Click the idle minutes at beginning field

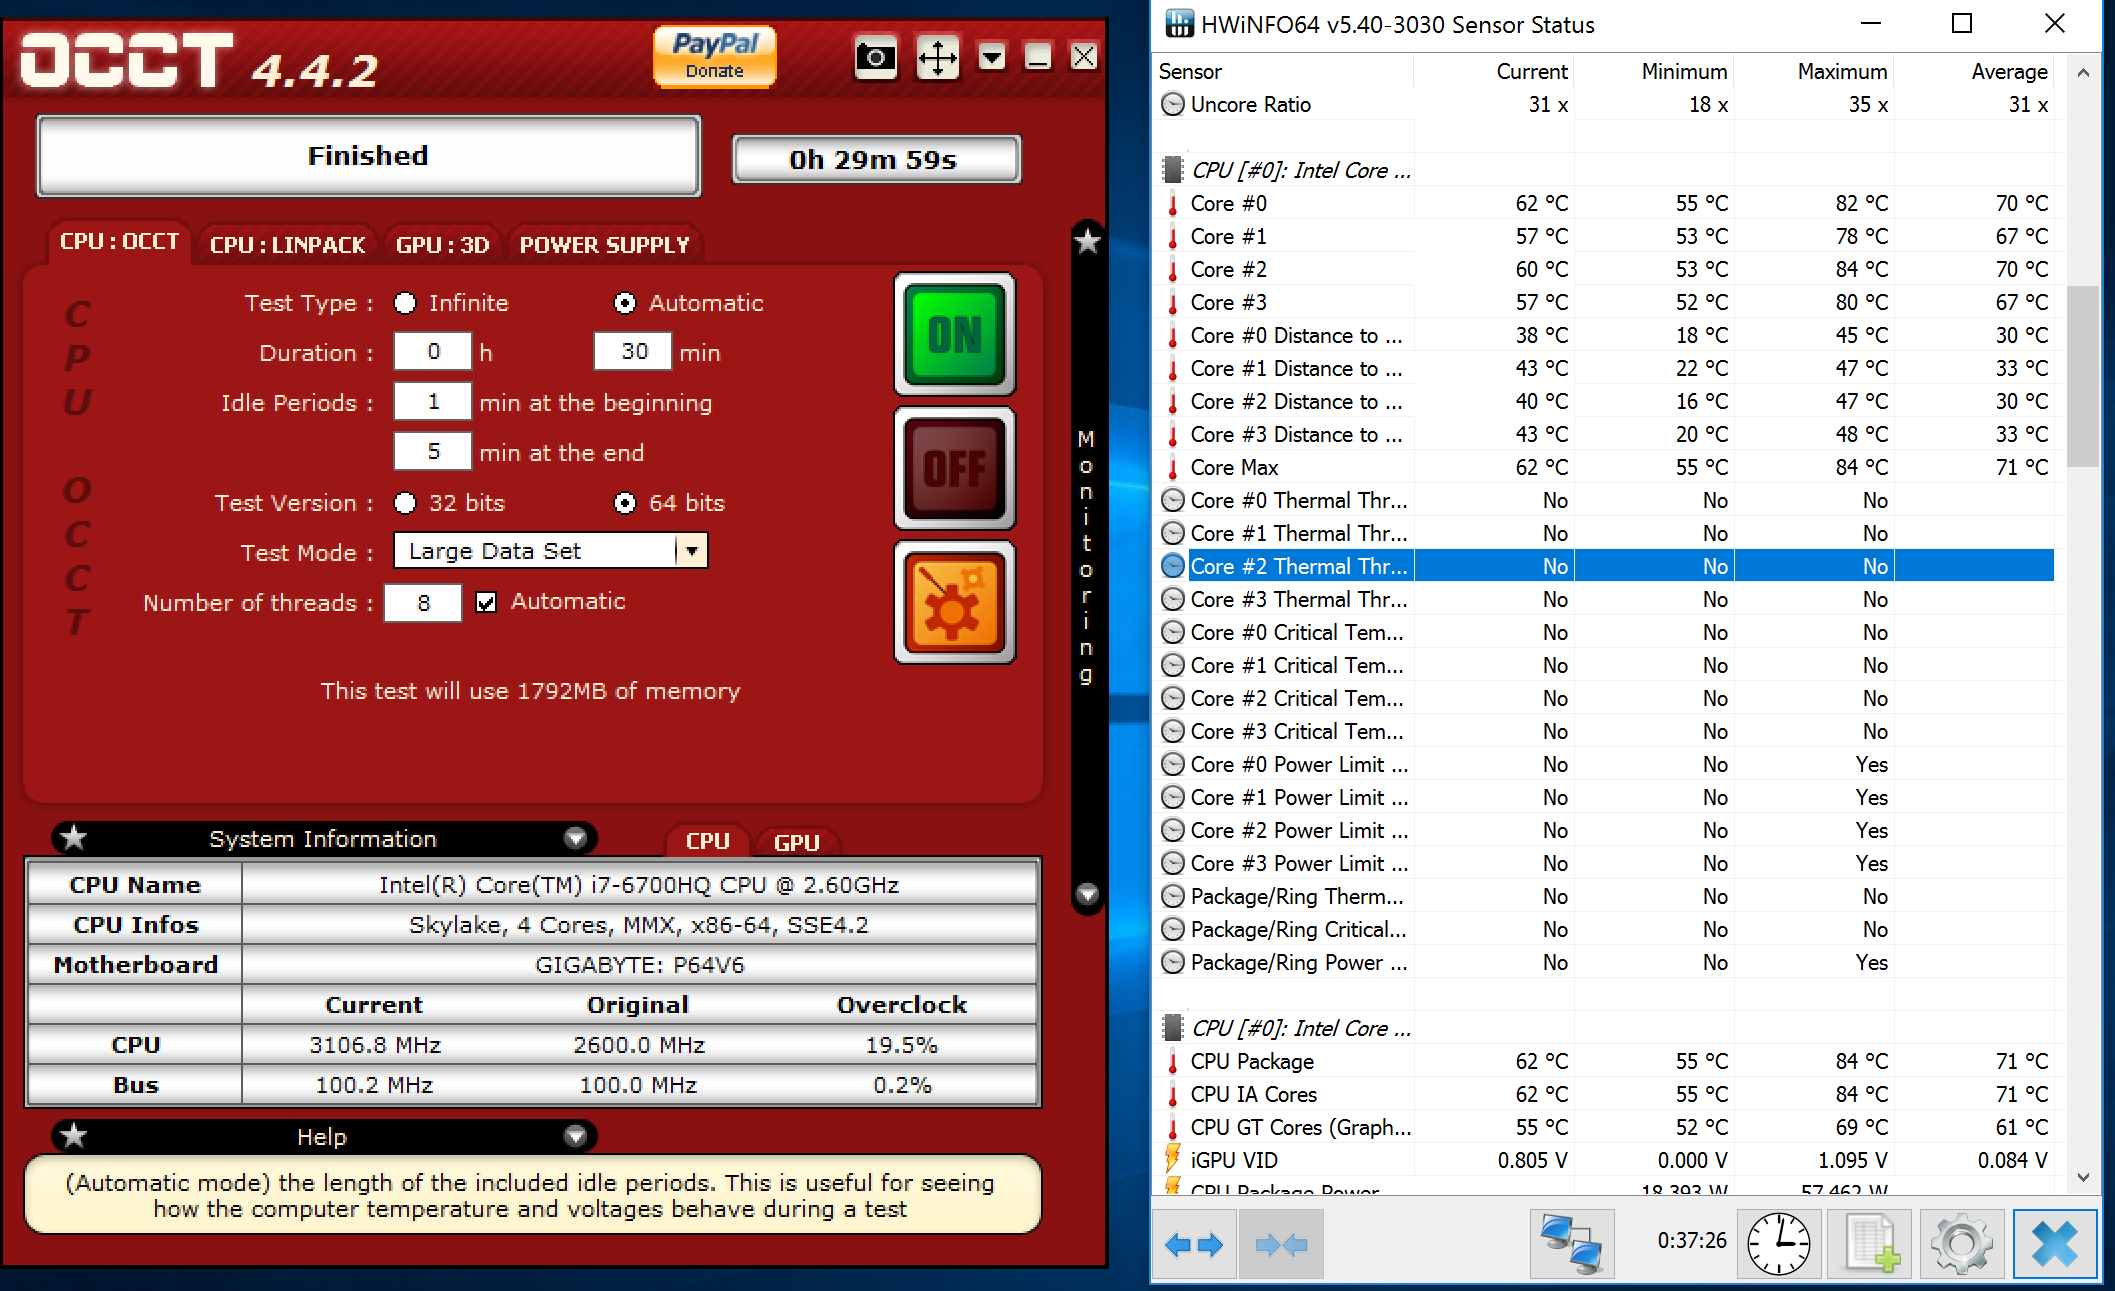pos(433,402)
